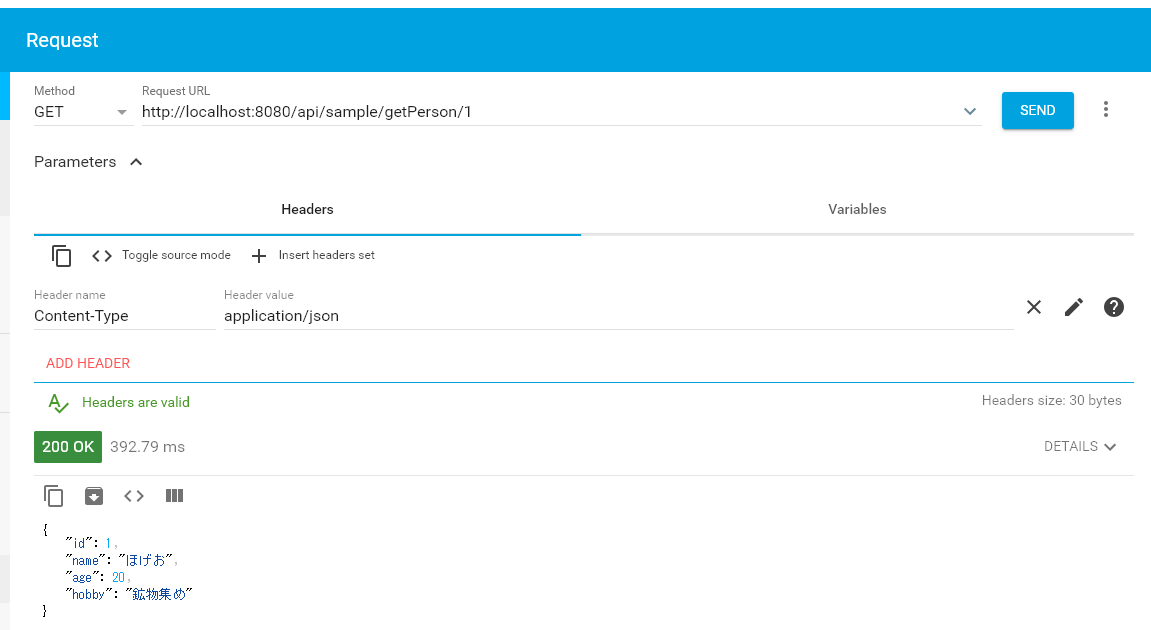Image resolution: width=1151 pixels, height=630 pixels.
Task: Send the GET request
Action: (1037, 110)
